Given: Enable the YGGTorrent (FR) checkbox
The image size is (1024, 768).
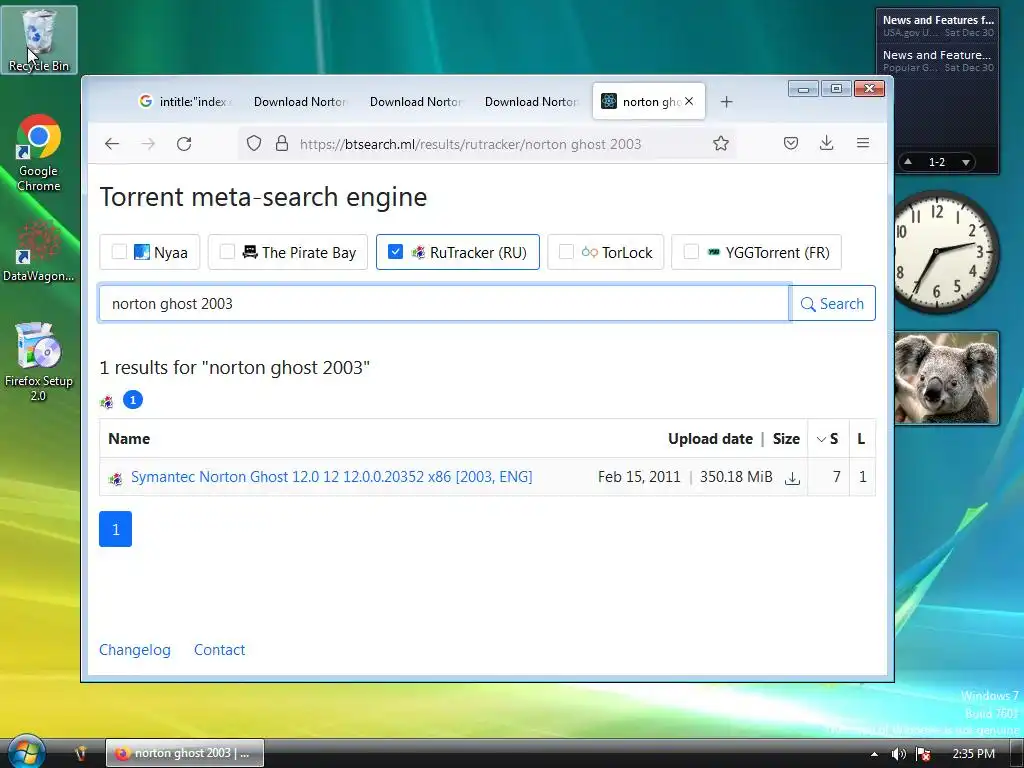Looking at the screenshot, I should (690, 252).
